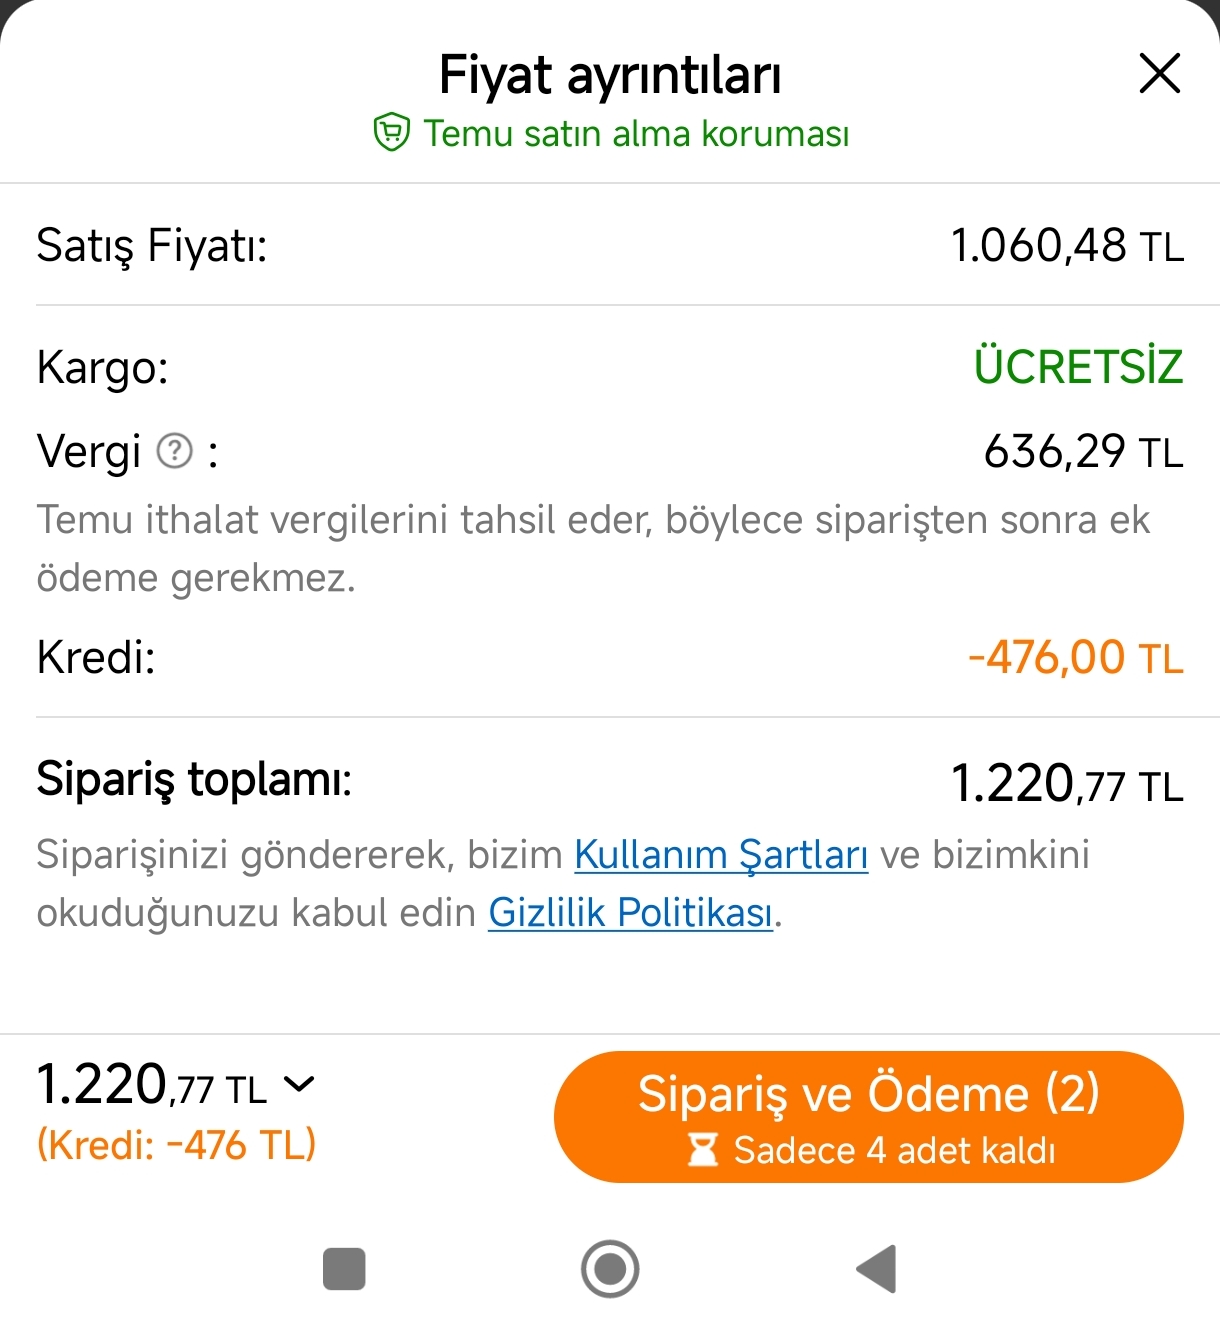The height and width of the screenshot is (1343, 1220).
Task: Tap the Android recent apps square icon
Action: (x=344, y=1269)
